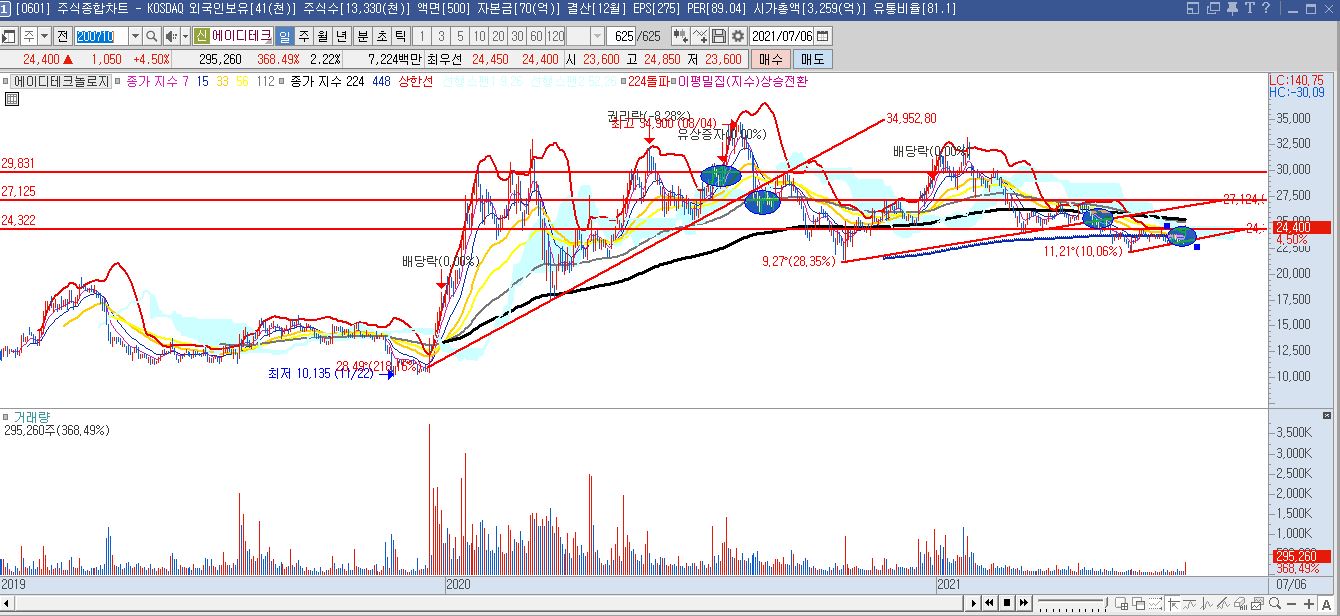1340x616 pixels.
Task: Expand the stock code history dropdown
Action: (x=135, y=36)
